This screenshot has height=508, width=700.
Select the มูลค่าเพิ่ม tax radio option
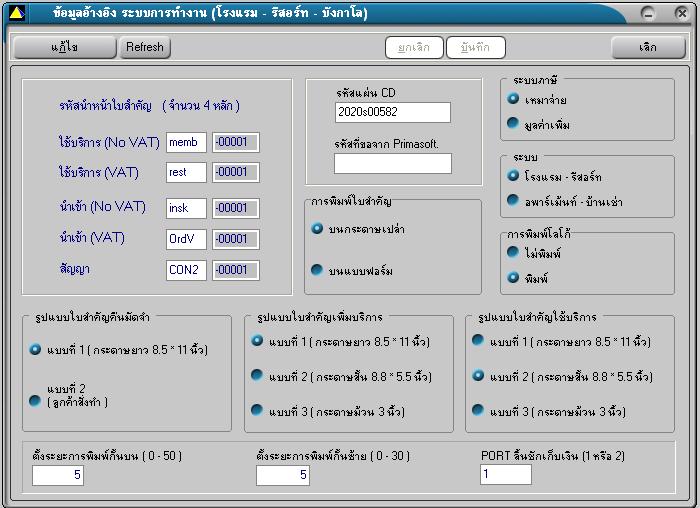514,124
